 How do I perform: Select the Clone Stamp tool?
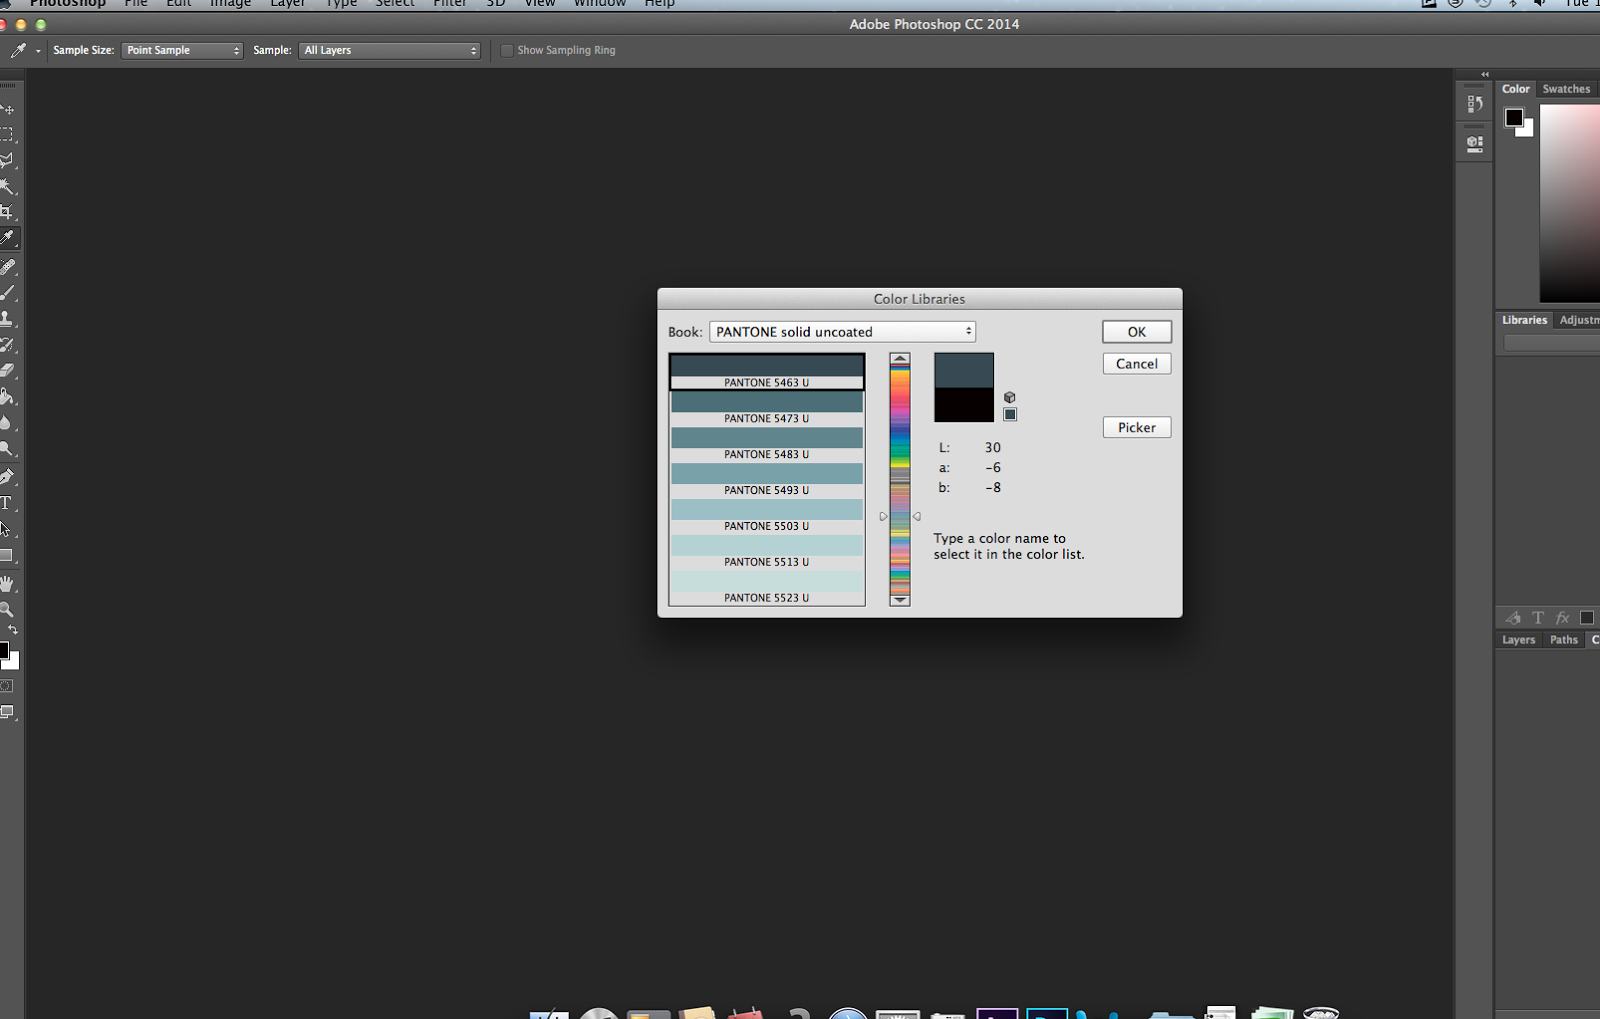point(8,319)
